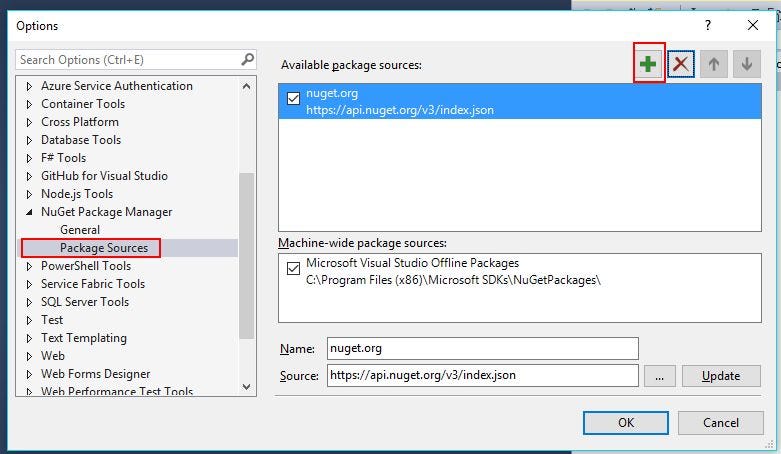781x454 pixels.
Task: Expand the Node.js Tools node
Action: coord(29,194)
